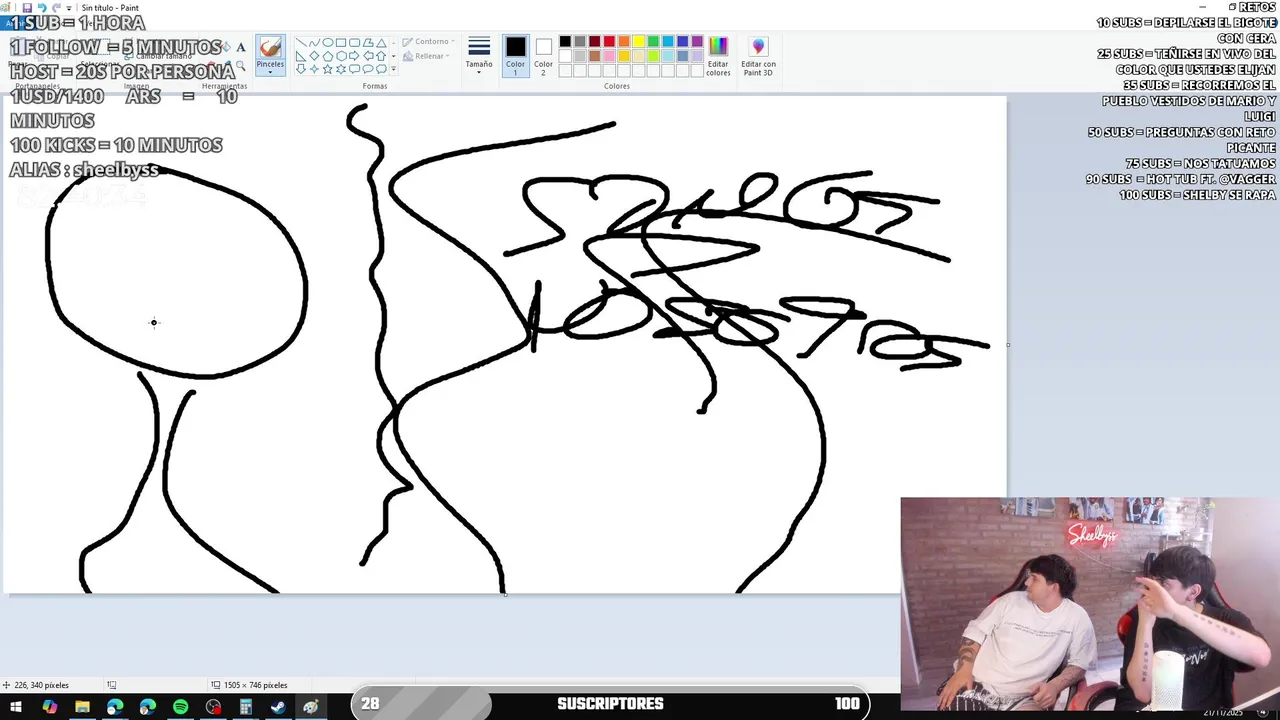Image resolution: width=1280 pixels, height=720 pixels.
Task: Choose the oval shape
Action: tap(328, 43)
